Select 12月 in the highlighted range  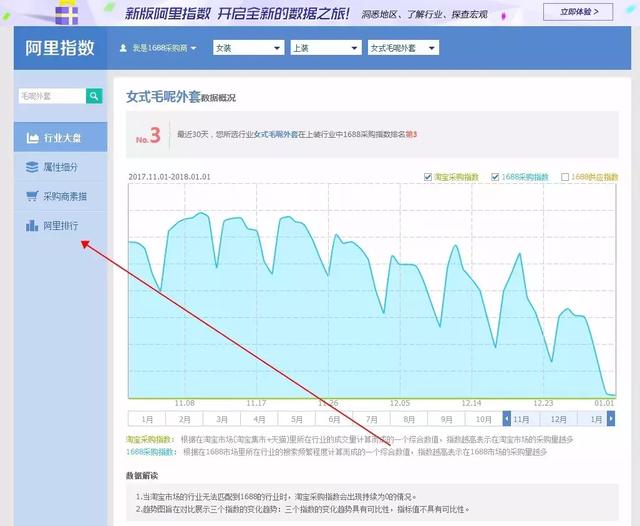[x=559, y=419]
